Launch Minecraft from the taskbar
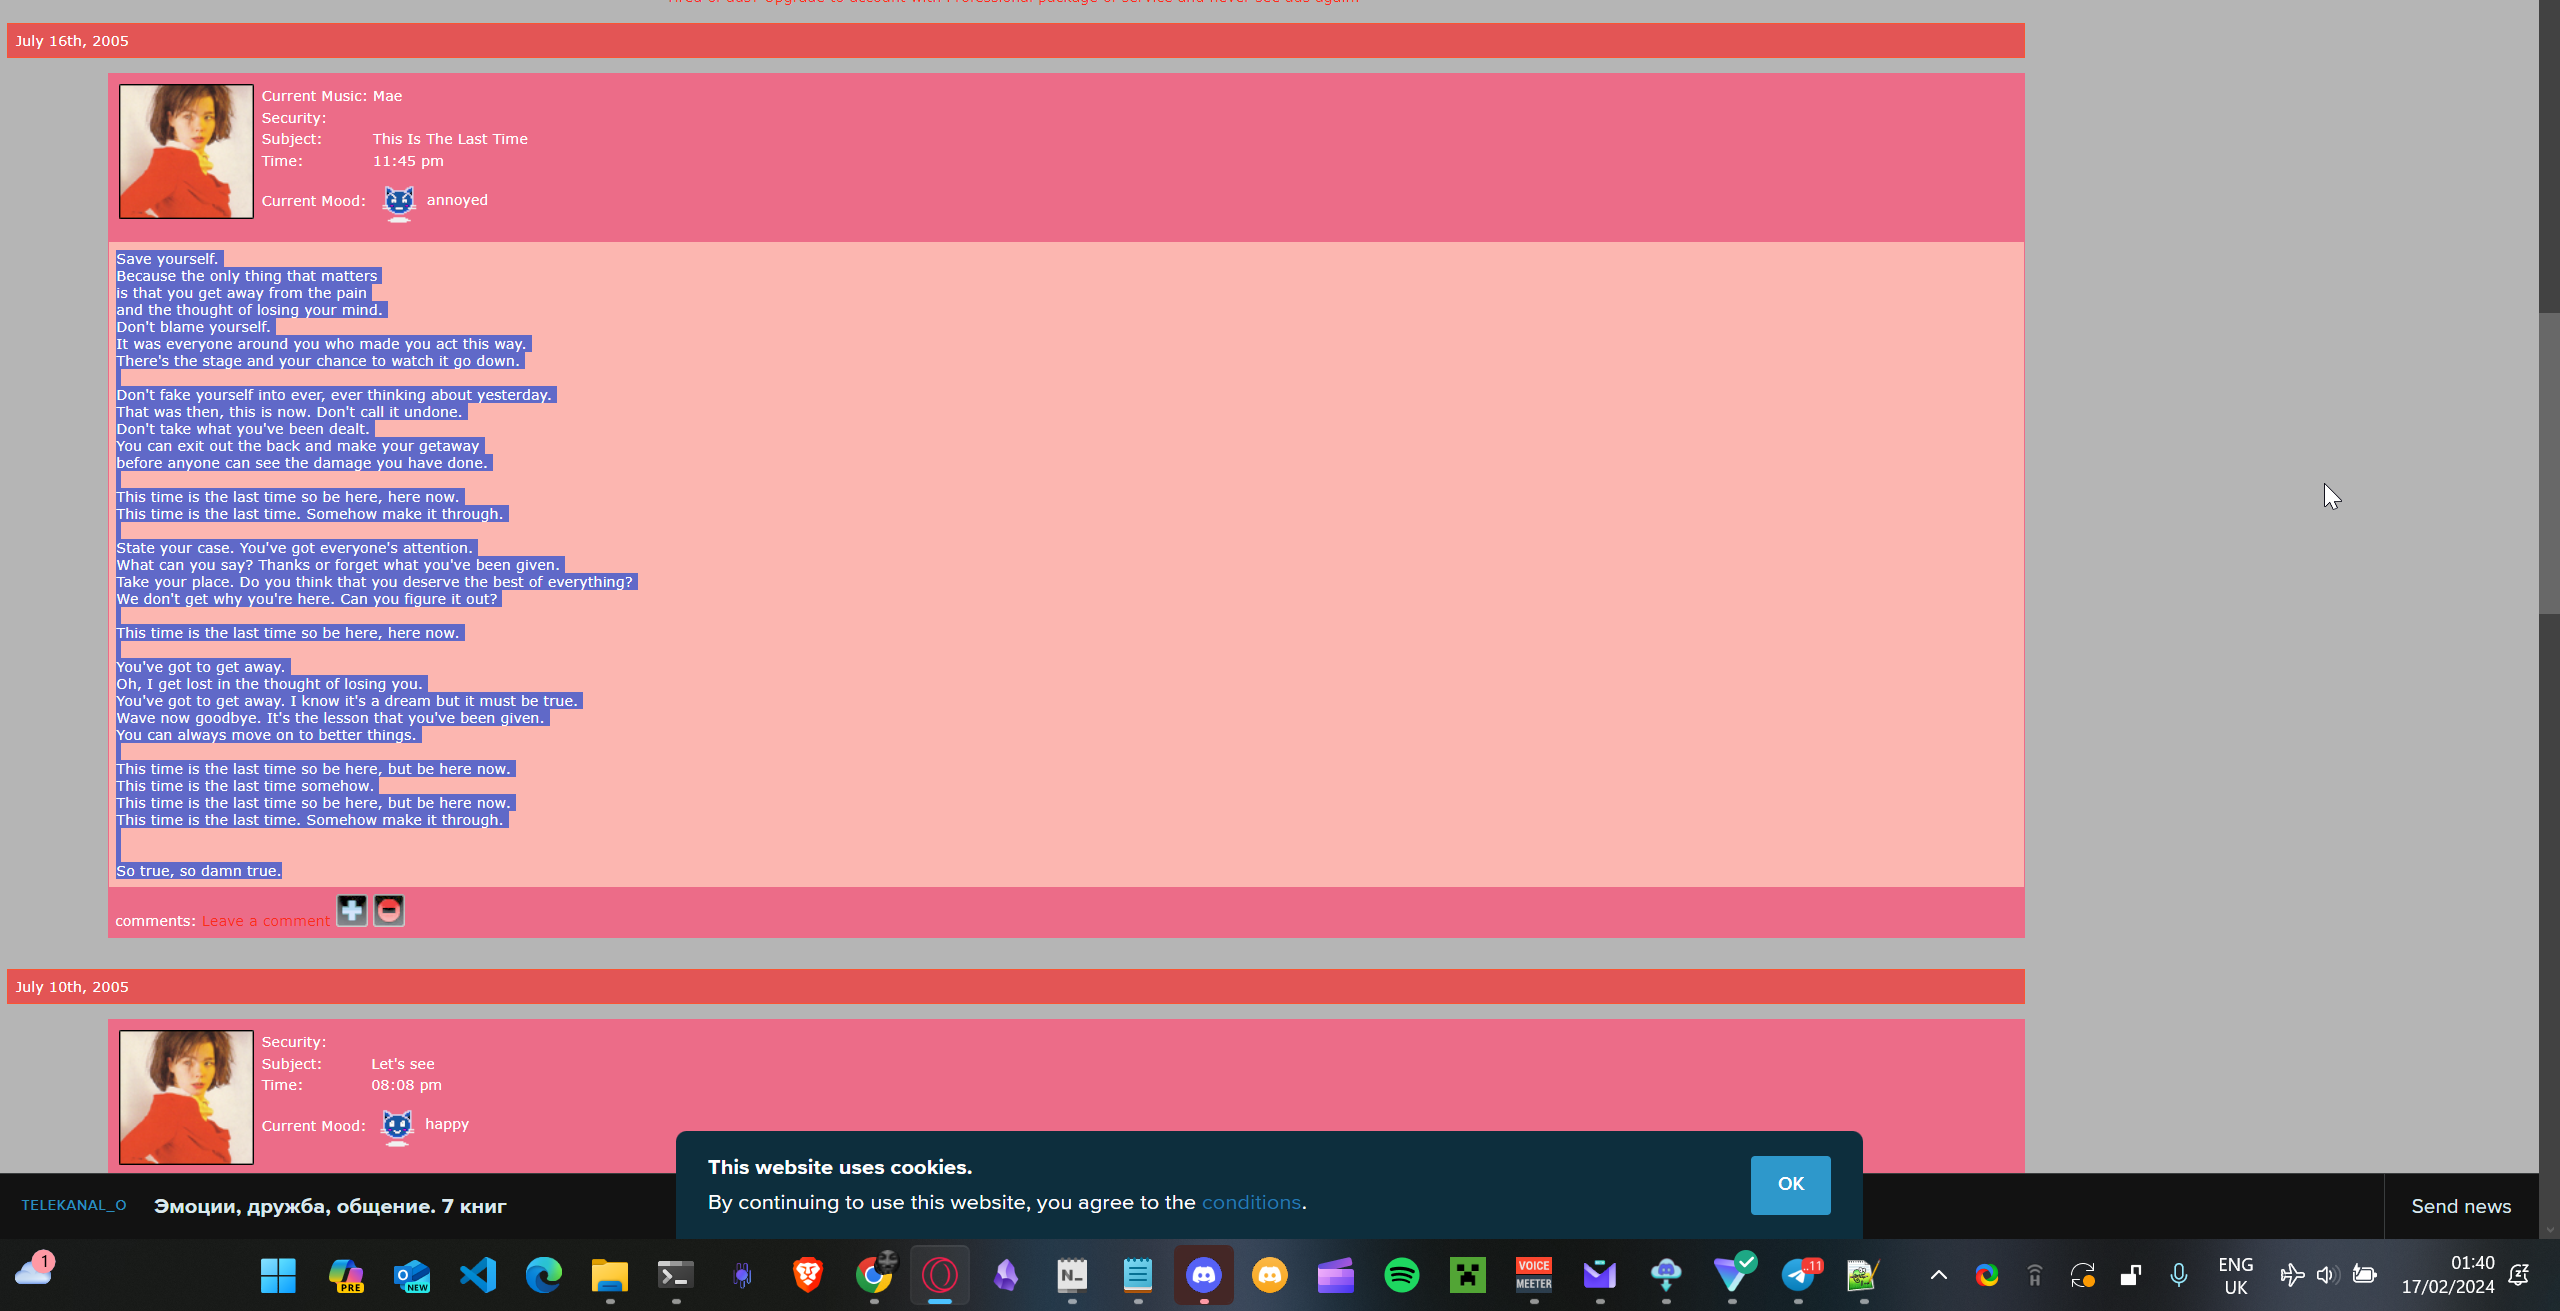The width and height of the screenshot is (2560, 1311). [1468, 1275]
